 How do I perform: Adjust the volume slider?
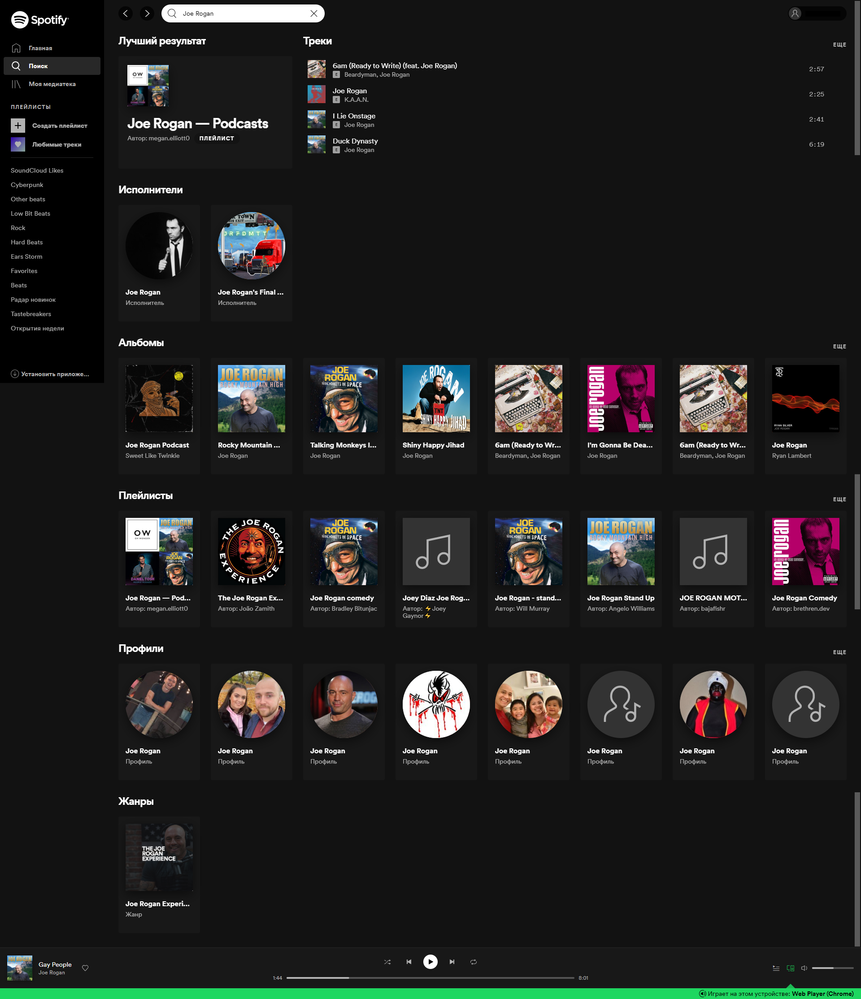[832, 968]
